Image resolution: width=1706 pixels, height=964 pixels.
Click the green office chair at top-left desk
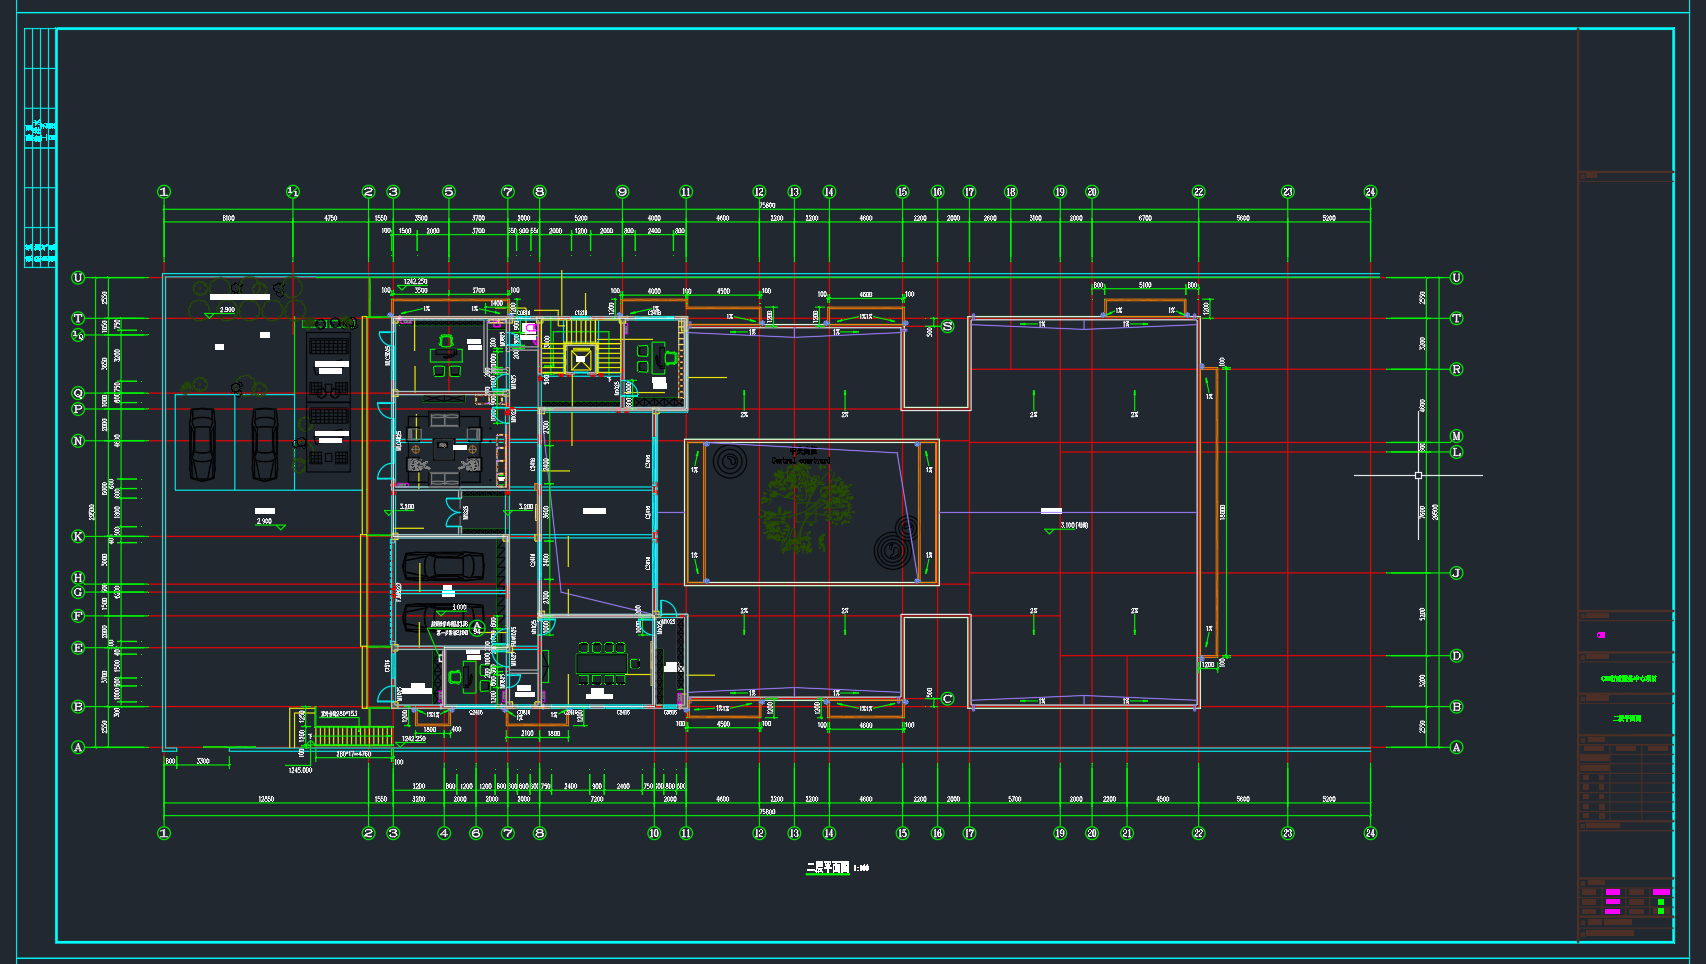(x=446, y=342)
